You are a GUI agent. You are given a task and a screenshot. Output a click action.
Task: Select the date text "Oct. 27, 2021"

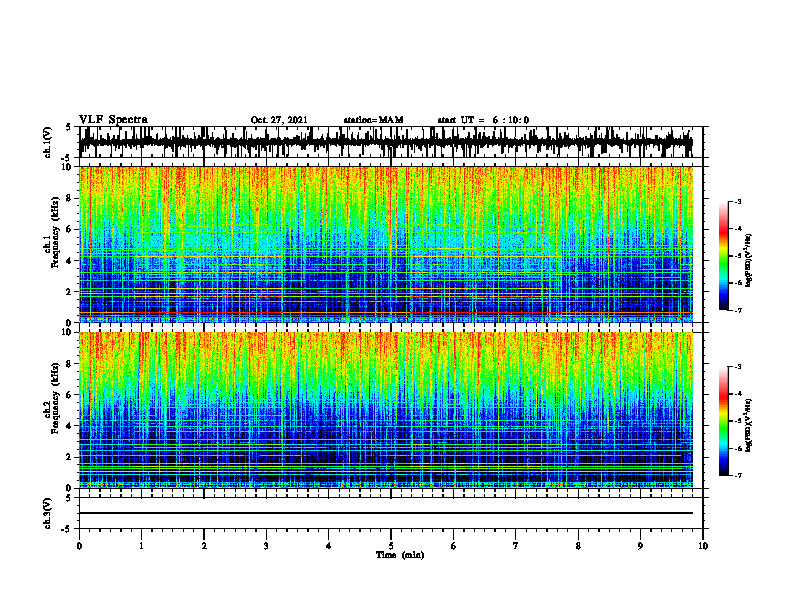click(x=279, y=120)
